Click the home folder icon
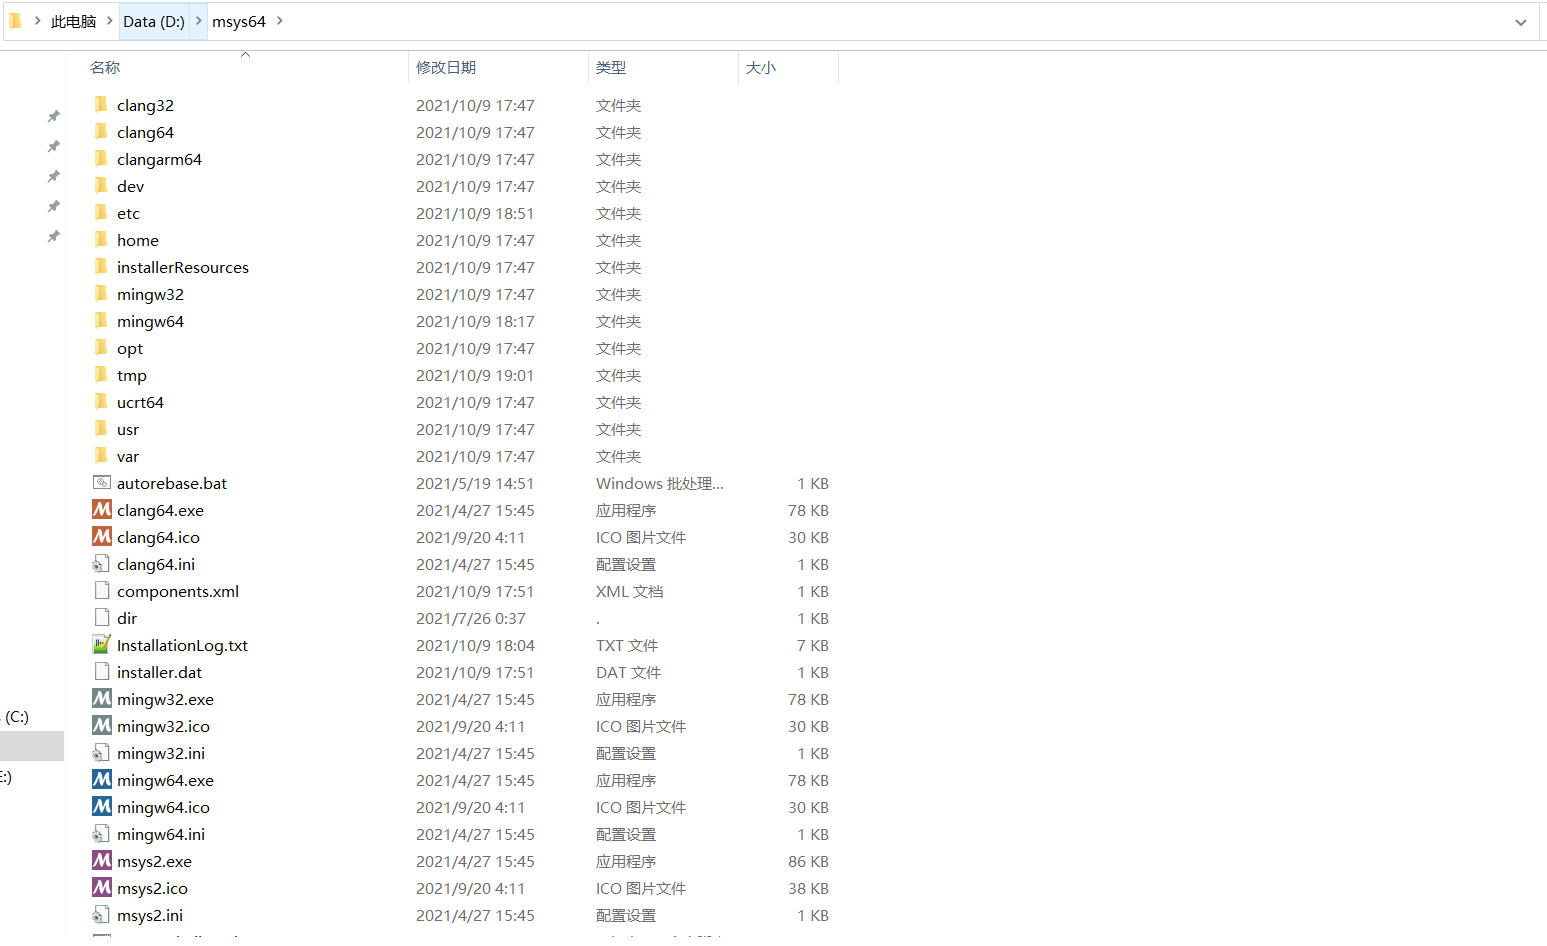Screen dimensions: 1547x946 click(x=101, y=240)
